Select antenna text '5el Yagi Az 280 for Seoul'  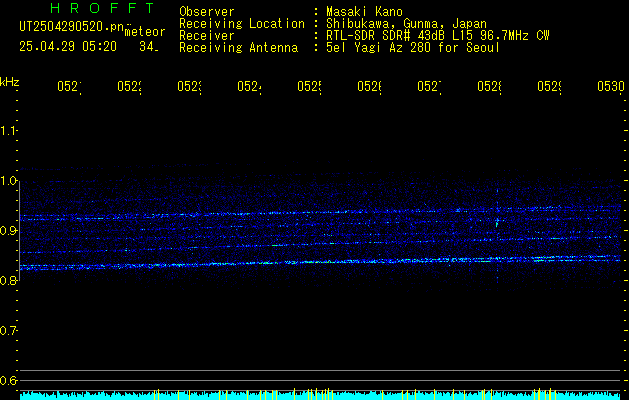(413, 48)
